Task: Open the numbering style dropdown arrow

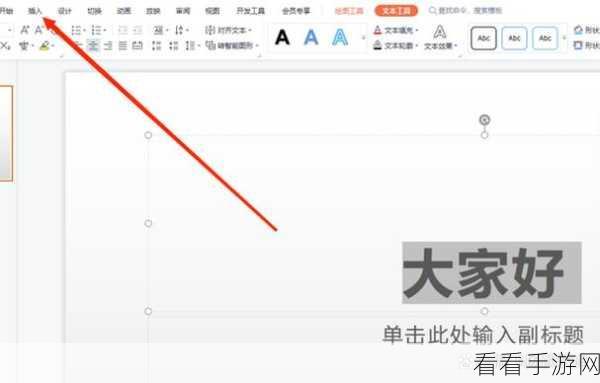Action: pos(104,30)
